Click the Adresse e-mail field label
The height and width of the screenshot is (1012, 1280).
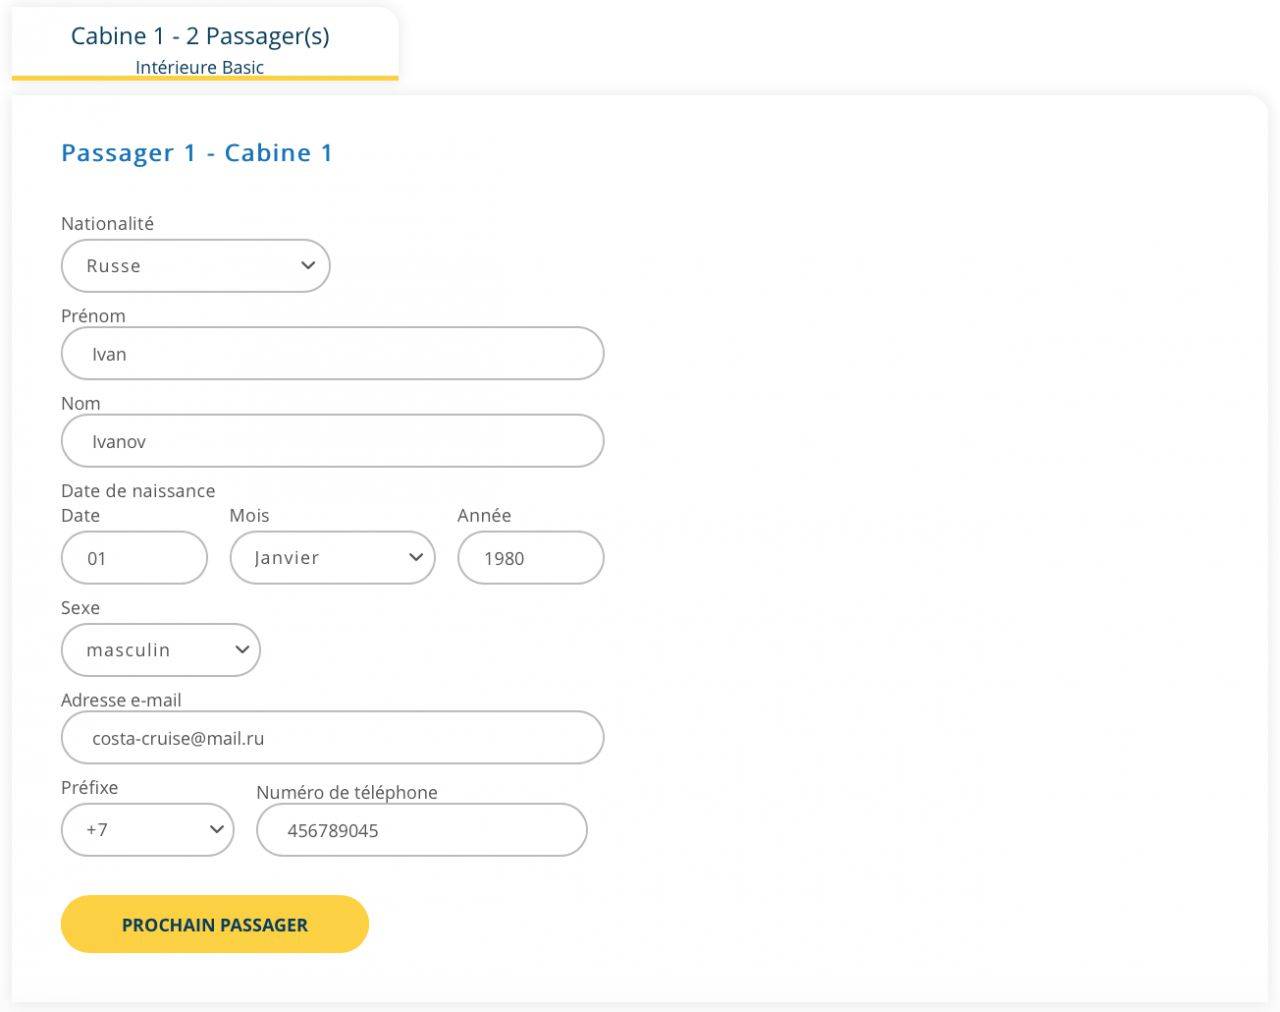click(x=121, y=700)
